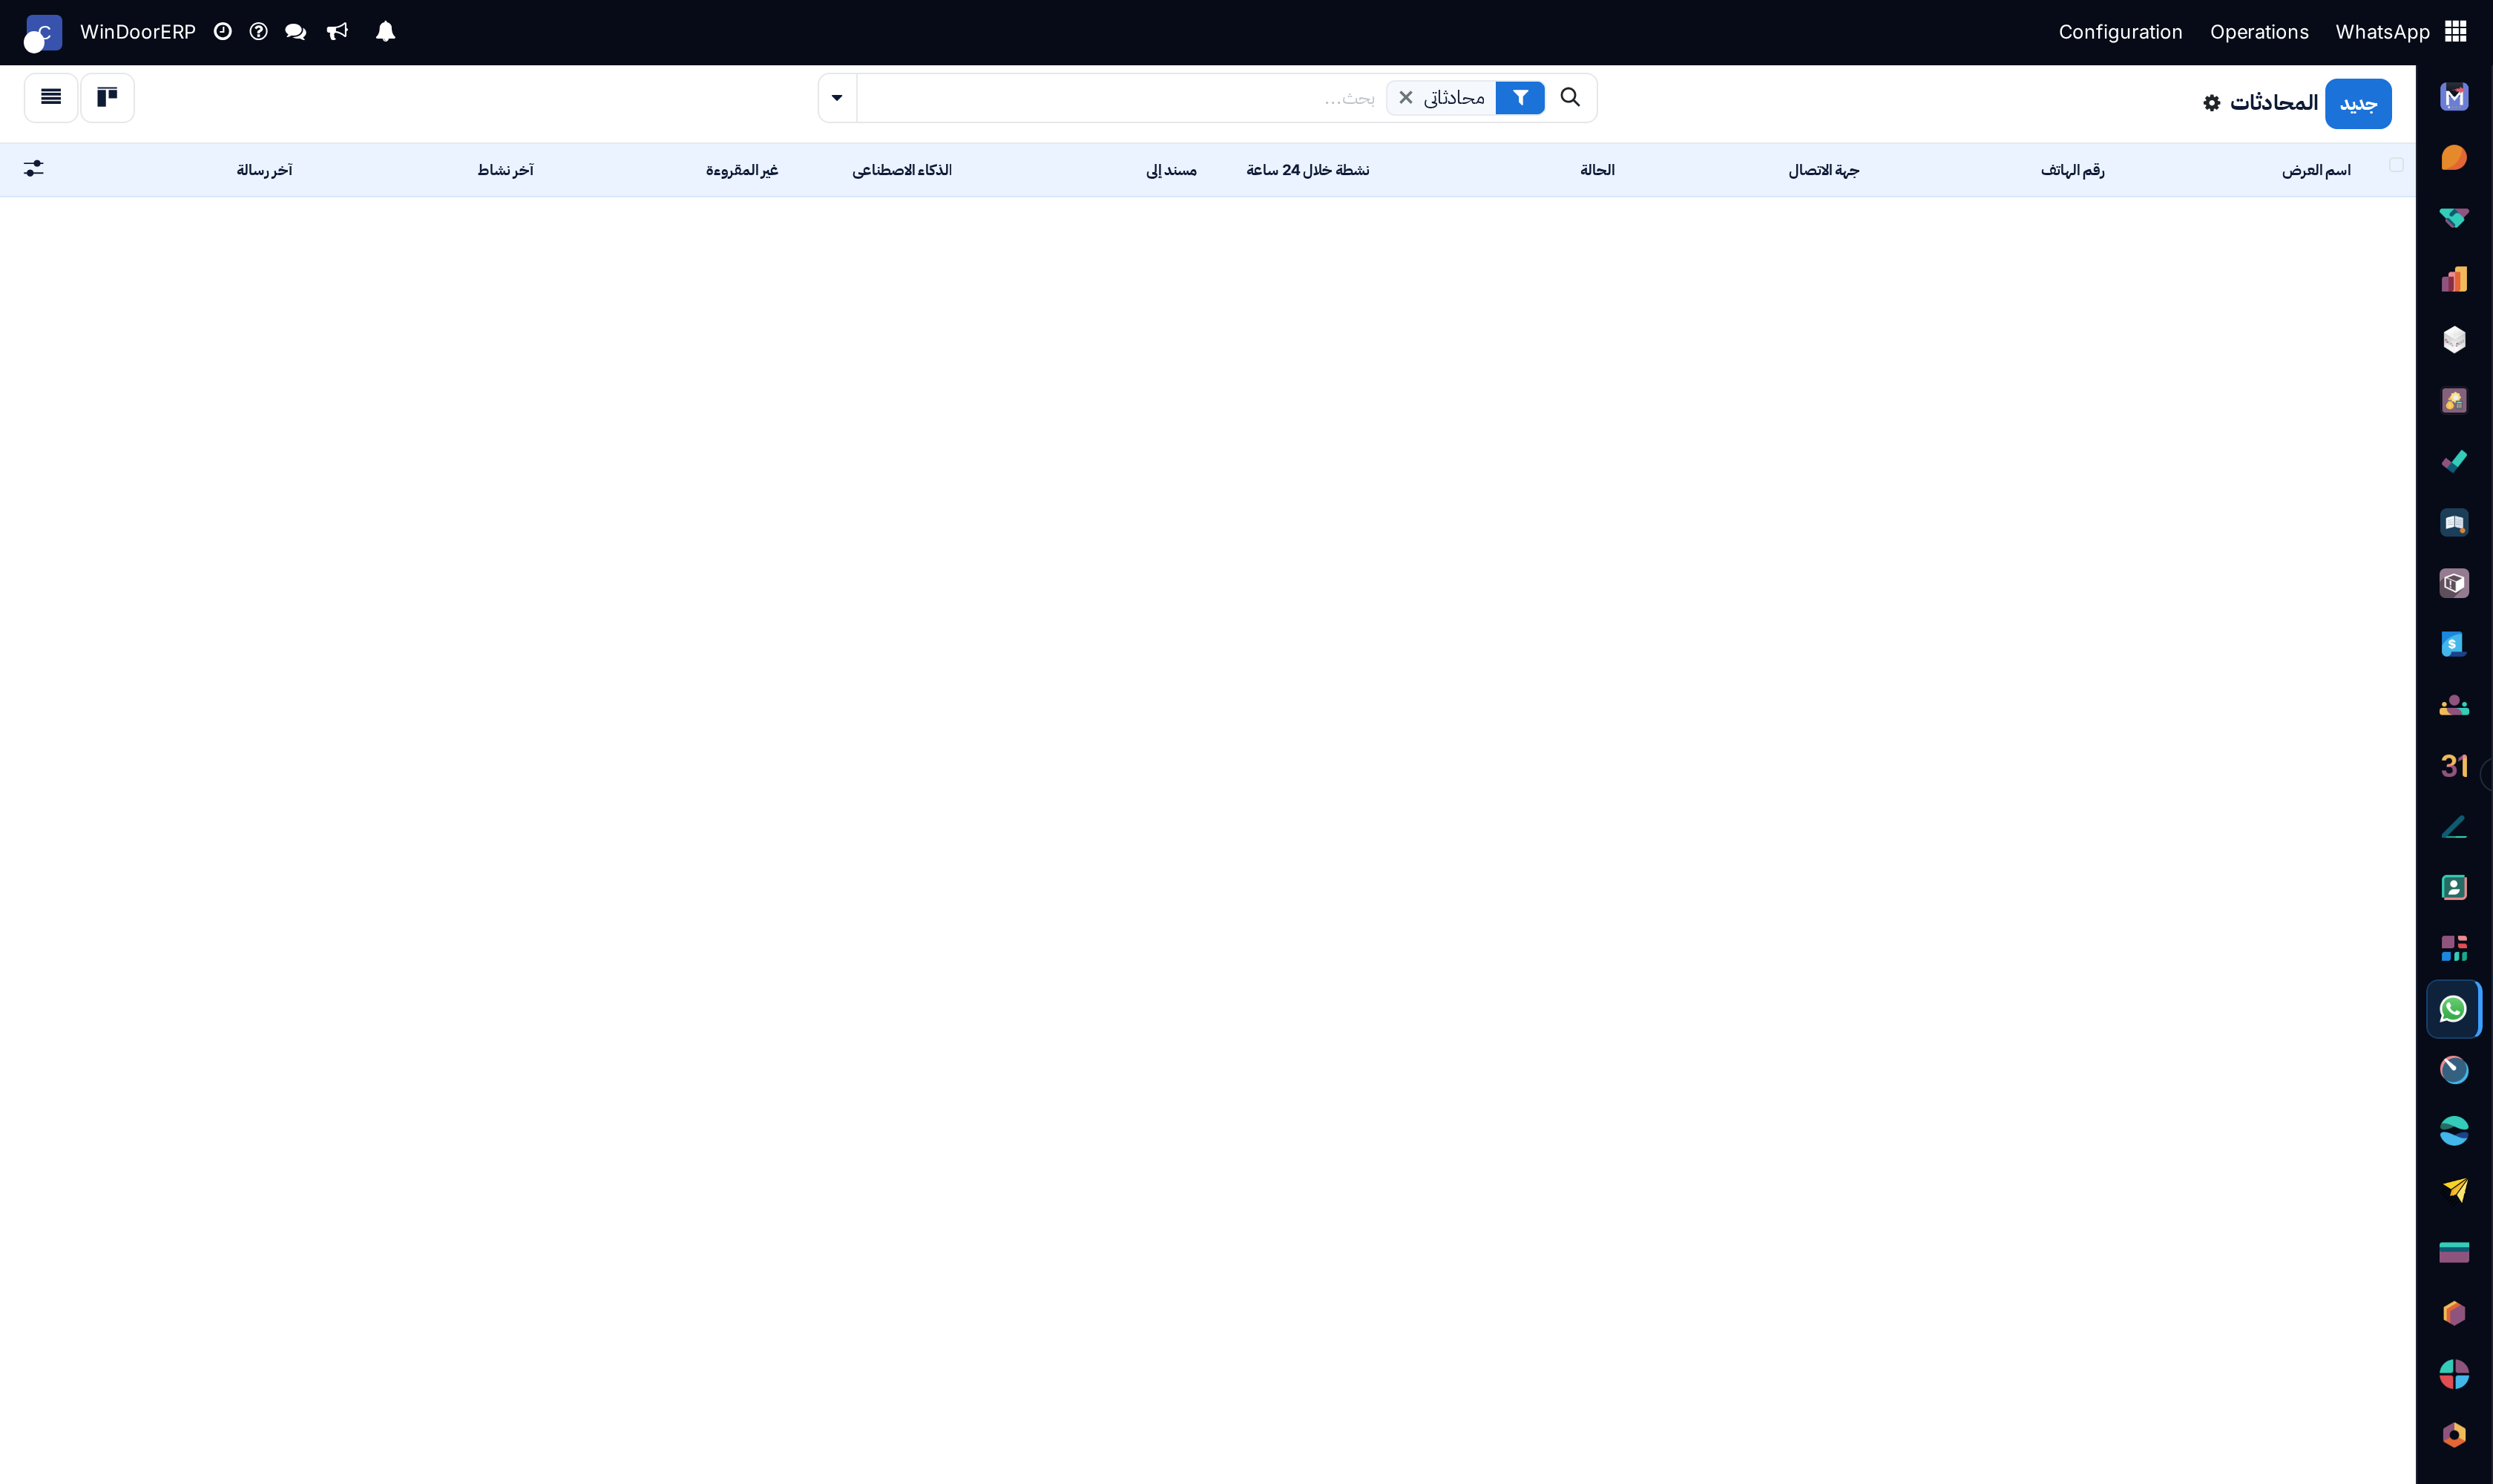Click the megaphone announcements icon
This screenshot has height=1484, width=2493.
pos(337,32)
